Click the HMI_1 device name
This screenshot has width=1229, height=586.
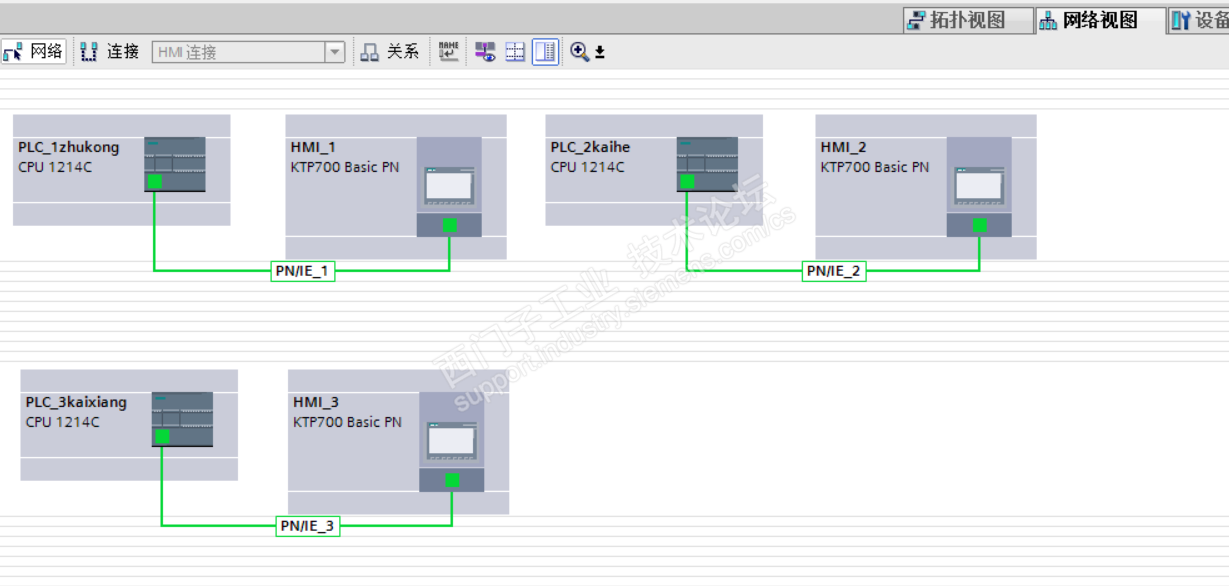313,147
